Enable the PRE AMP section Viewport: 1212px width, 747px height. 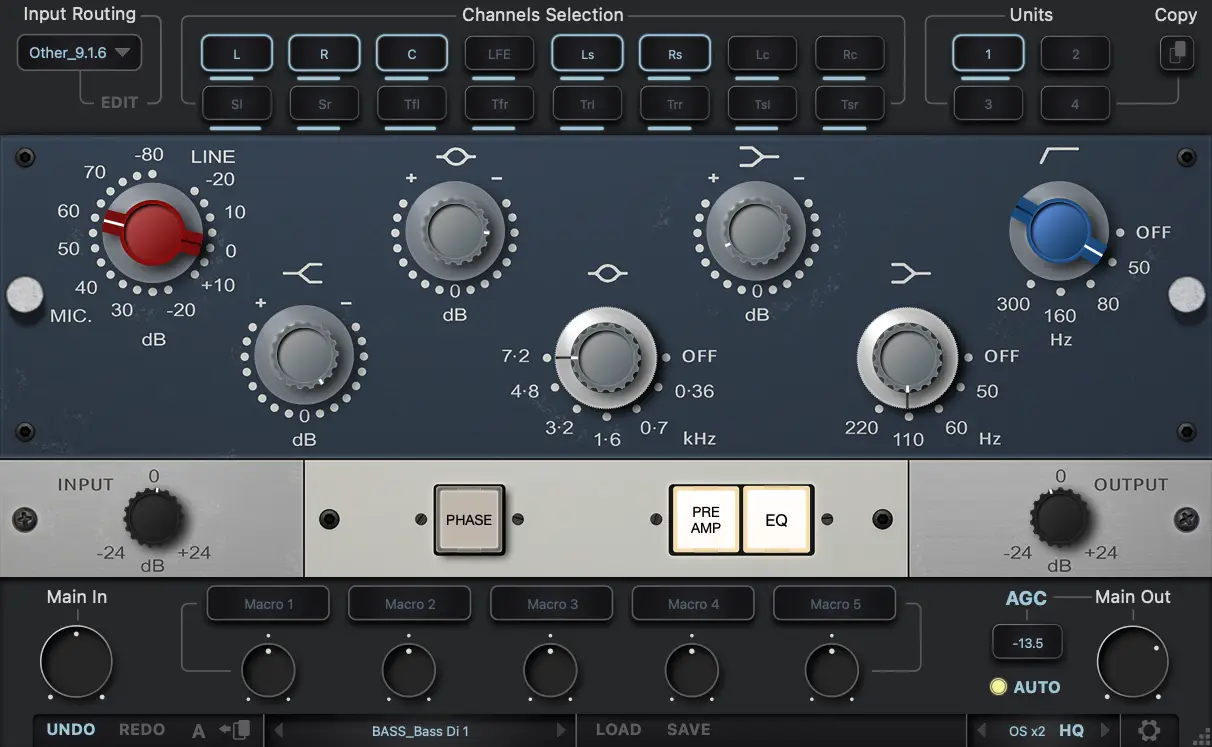pos(706,518)
